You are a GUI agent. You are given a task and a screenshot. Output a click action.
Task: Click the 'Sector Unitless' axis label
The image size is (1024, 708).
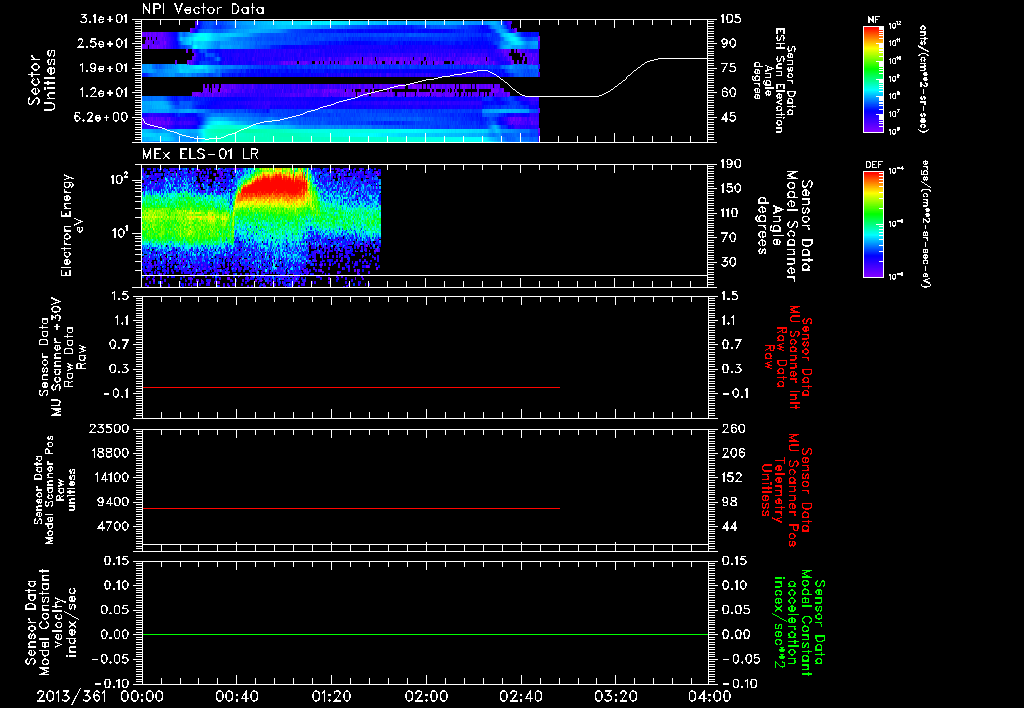coord(42,80)
